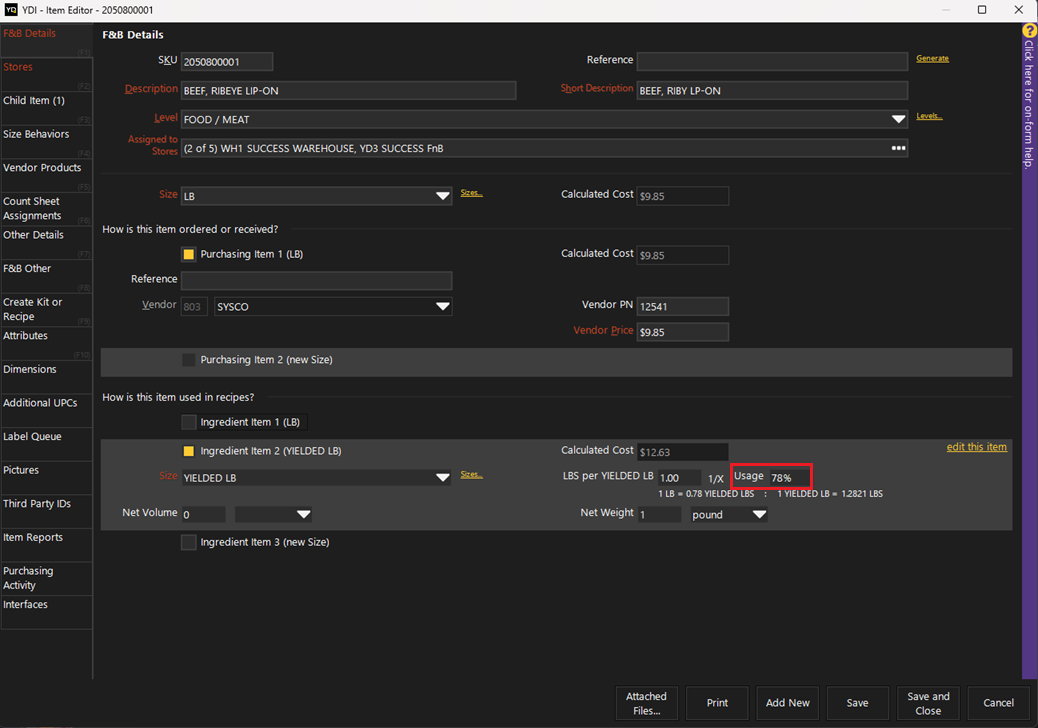Cancel the item editor

998,703
